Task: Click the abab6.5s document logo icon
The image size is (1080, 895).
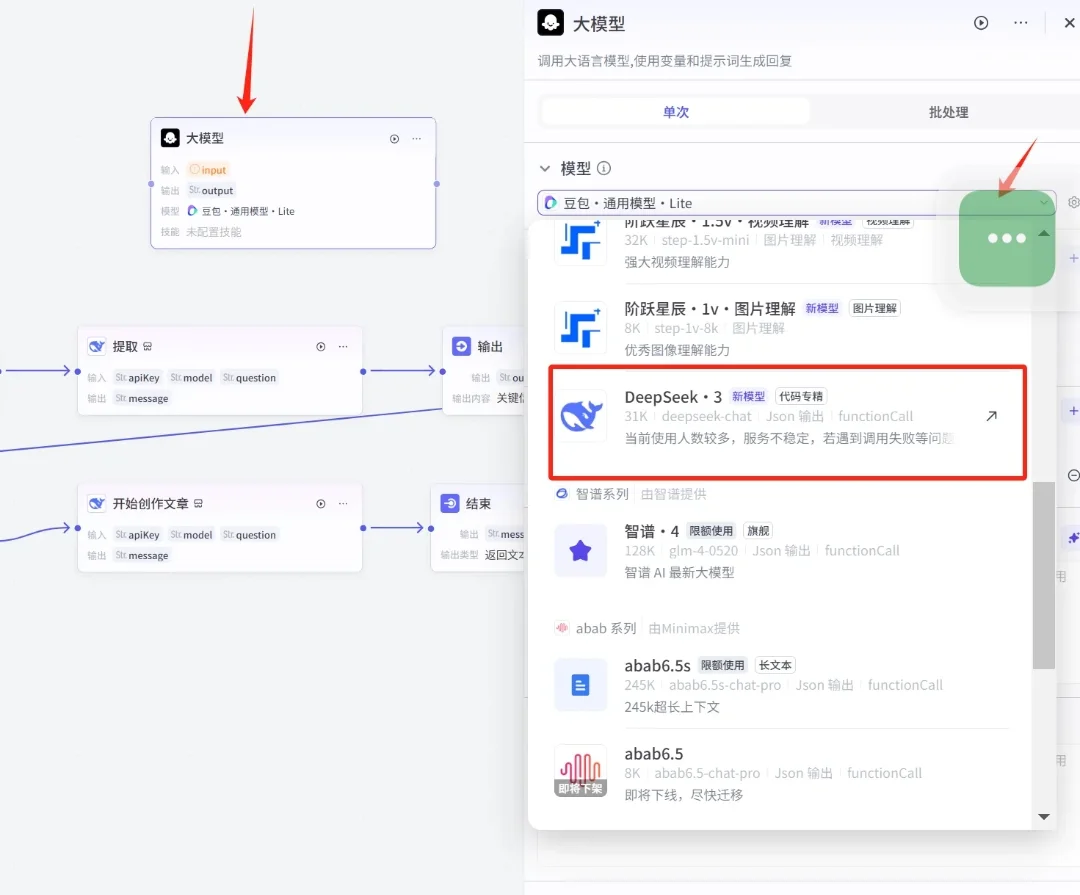Action: (x=580, y=685)
